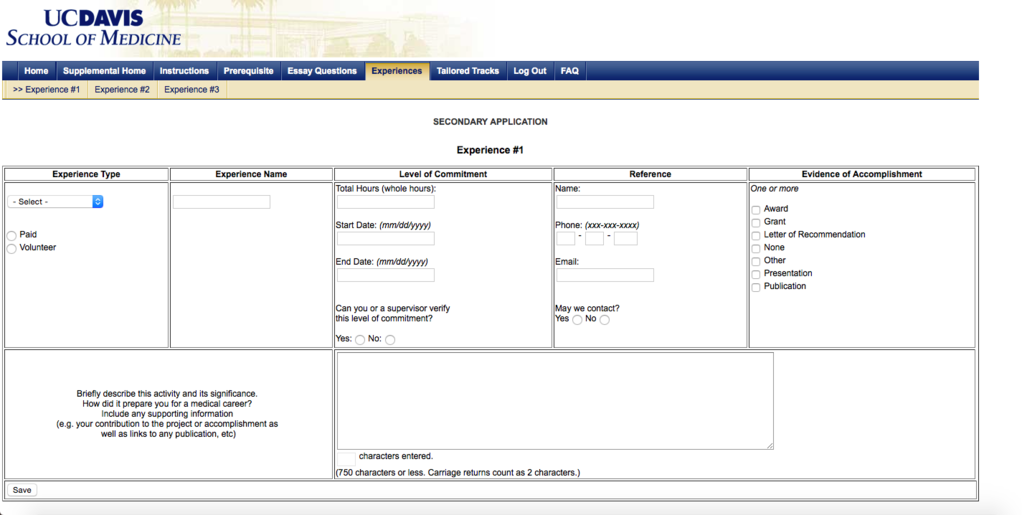
Task: Tick the Letter of Recommendation checkbox
Action: pos(756,235)
